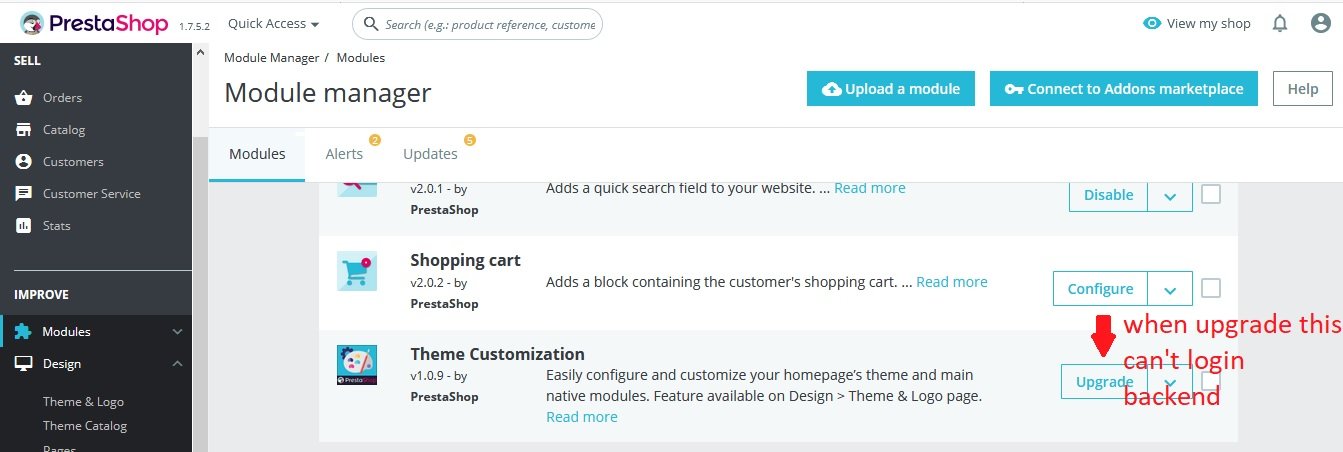Open the notifications bell
Screen dimensions: 1343x452
coord(1280,24)
